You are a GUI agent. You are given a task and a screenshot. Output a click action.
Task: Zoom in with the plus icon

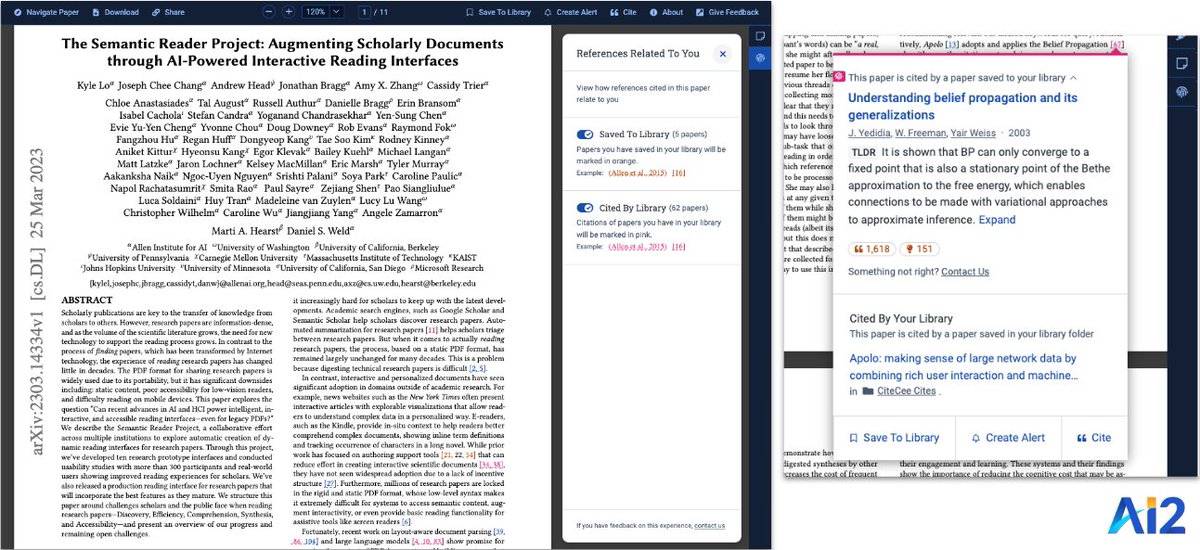[288, 12]
